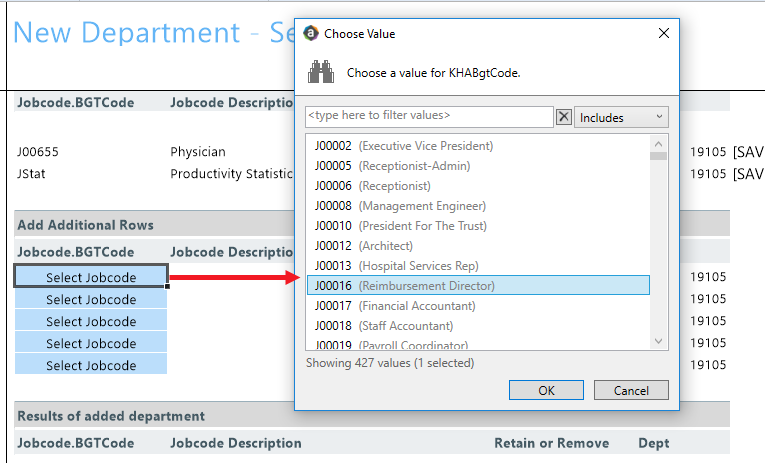Screen dimensions: 765x463
Task: Select J00002 Executive Vice President
Action: tap(403, 146)
